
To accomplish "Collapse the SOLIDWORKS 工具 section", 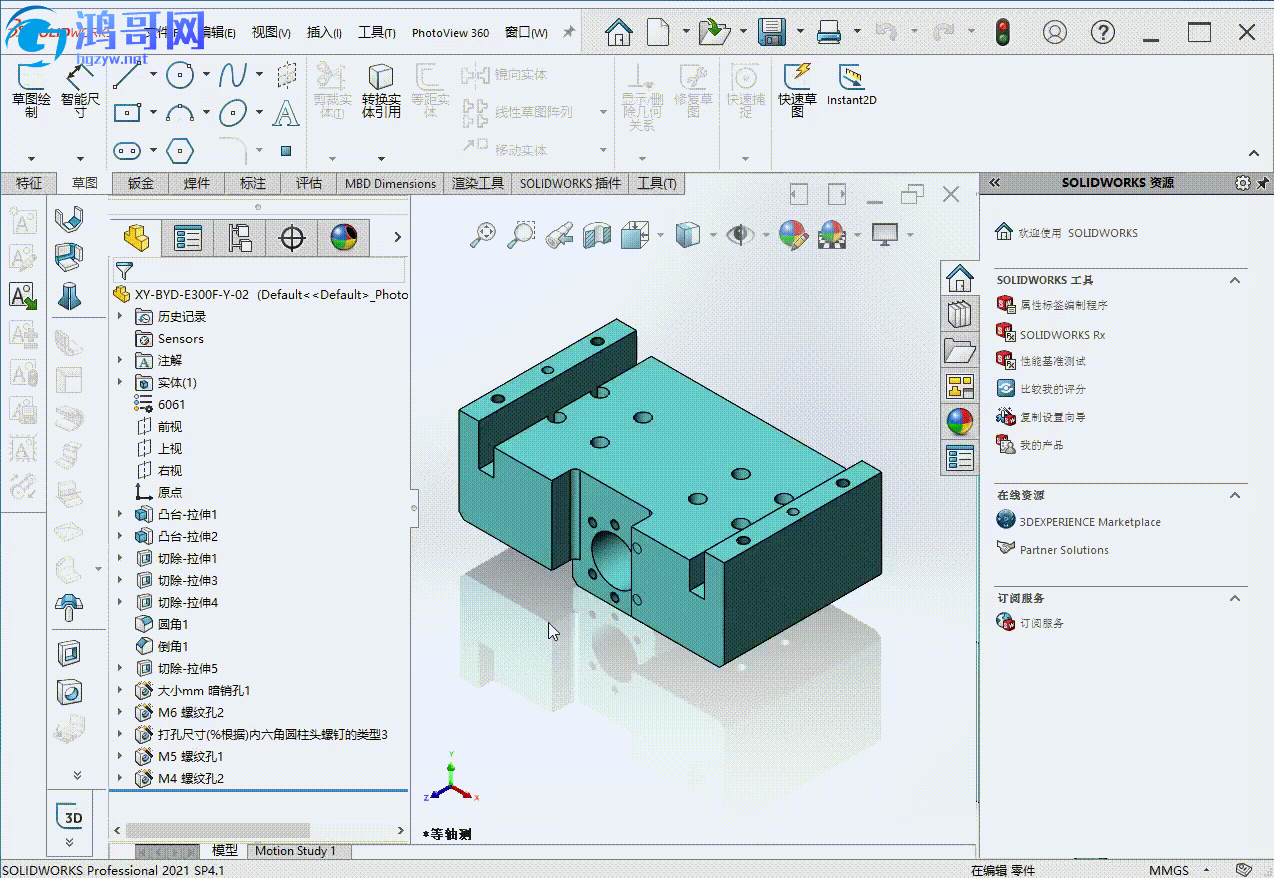I will click(1235, 281).
